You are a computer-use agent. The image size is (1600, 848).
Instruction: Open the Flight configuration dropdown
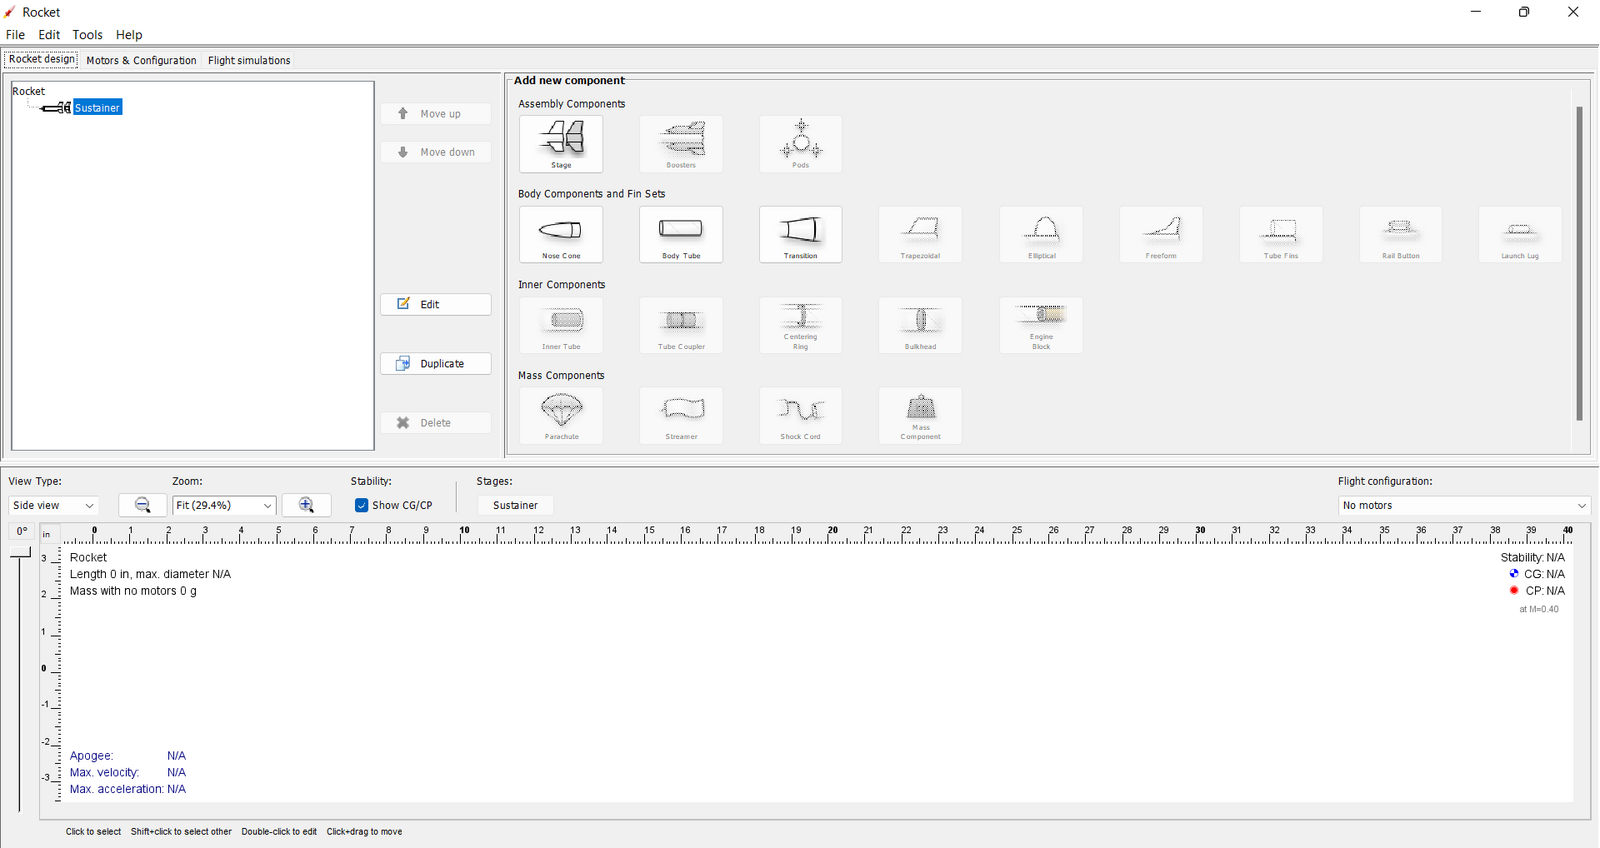pyautogui.click(x=1463, y=505)
